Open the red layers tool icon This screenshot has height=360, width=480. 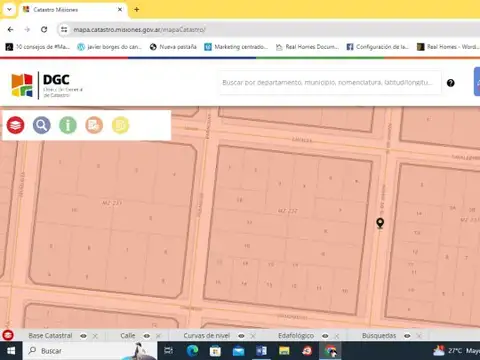point(15,125)
